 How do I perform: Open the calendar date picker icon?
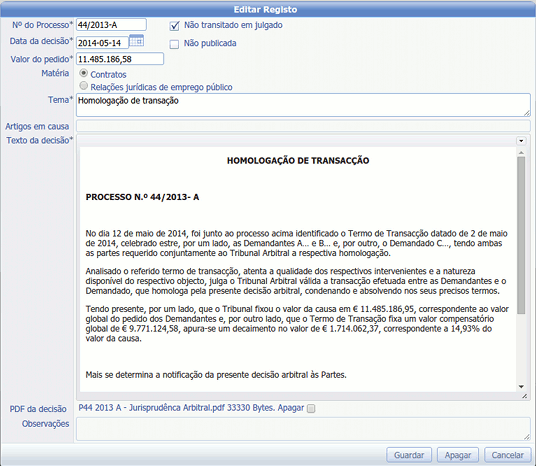137,41
